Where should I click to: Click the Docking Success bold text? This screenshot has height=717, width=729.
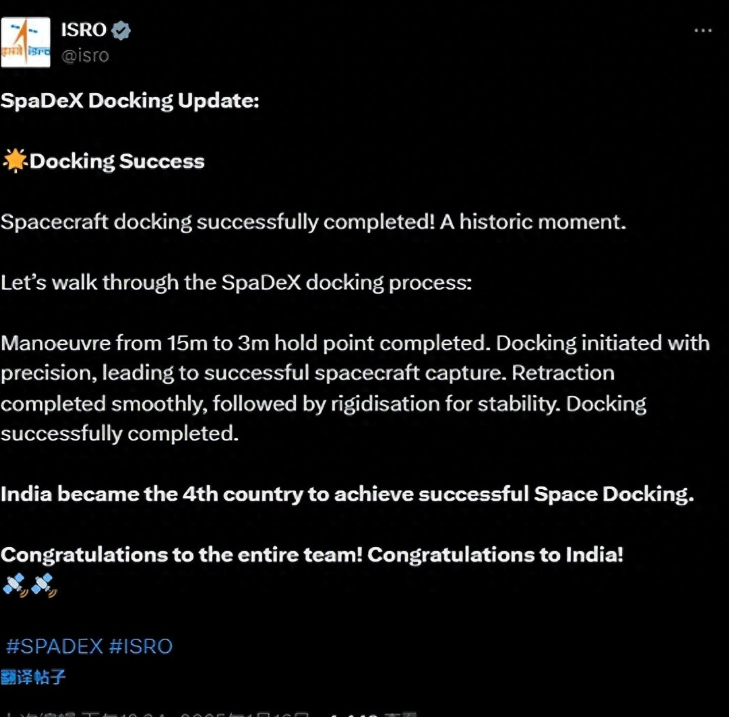pyautogui.click(x=117, y=161)
